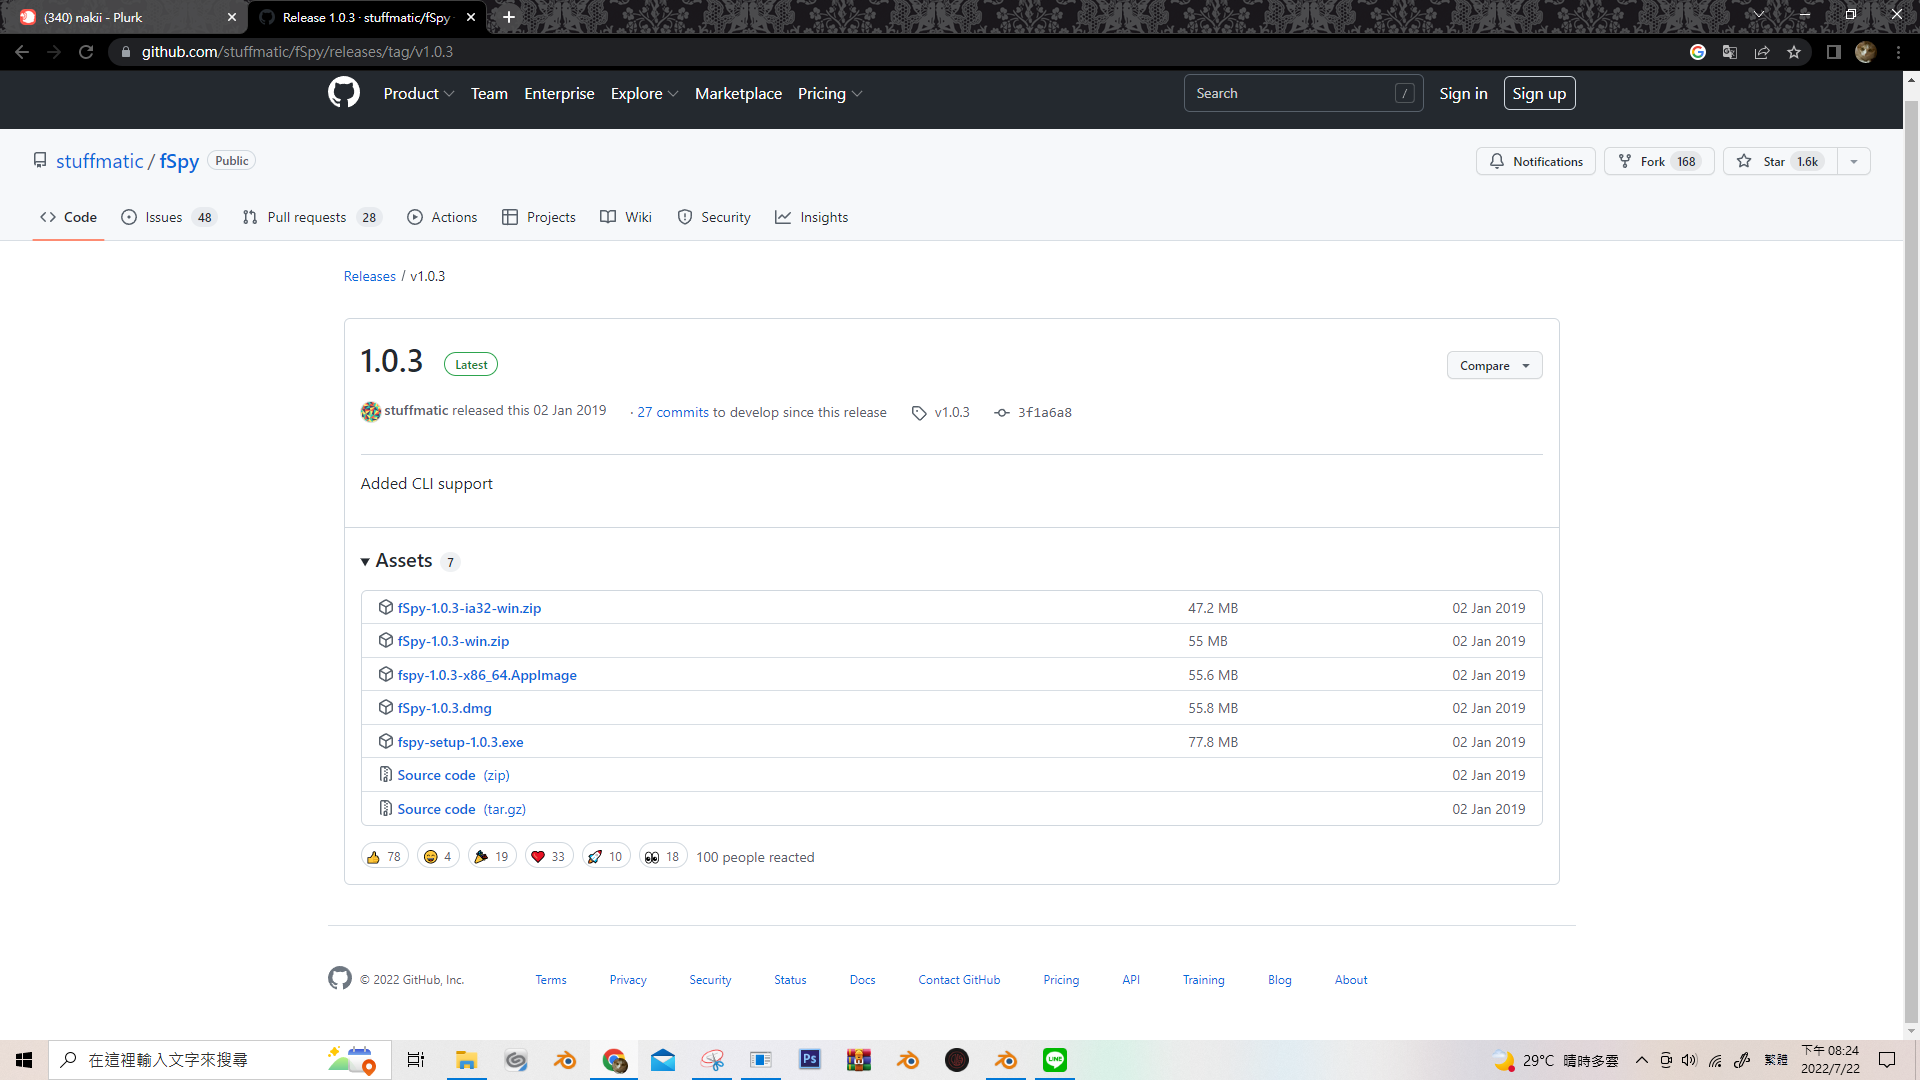Open the Projects tab
Viewport: 1920px width, 1080px height.
pos(539,217)
